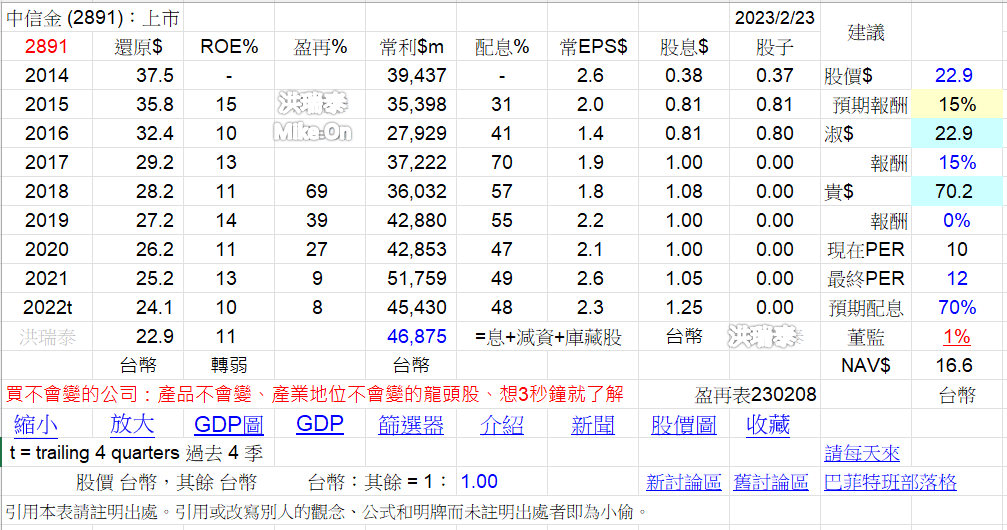The height and width of the screenshot is (530, 1007).
Task: Select the 2016 股子 value 0.80
Action: pos(775,134)
